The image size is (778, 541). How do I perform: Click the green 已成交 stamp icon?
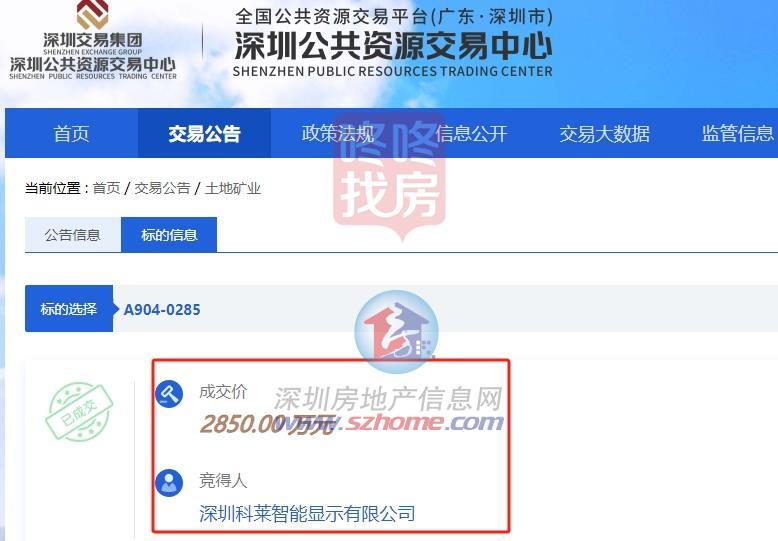click(x=79, y=411)
